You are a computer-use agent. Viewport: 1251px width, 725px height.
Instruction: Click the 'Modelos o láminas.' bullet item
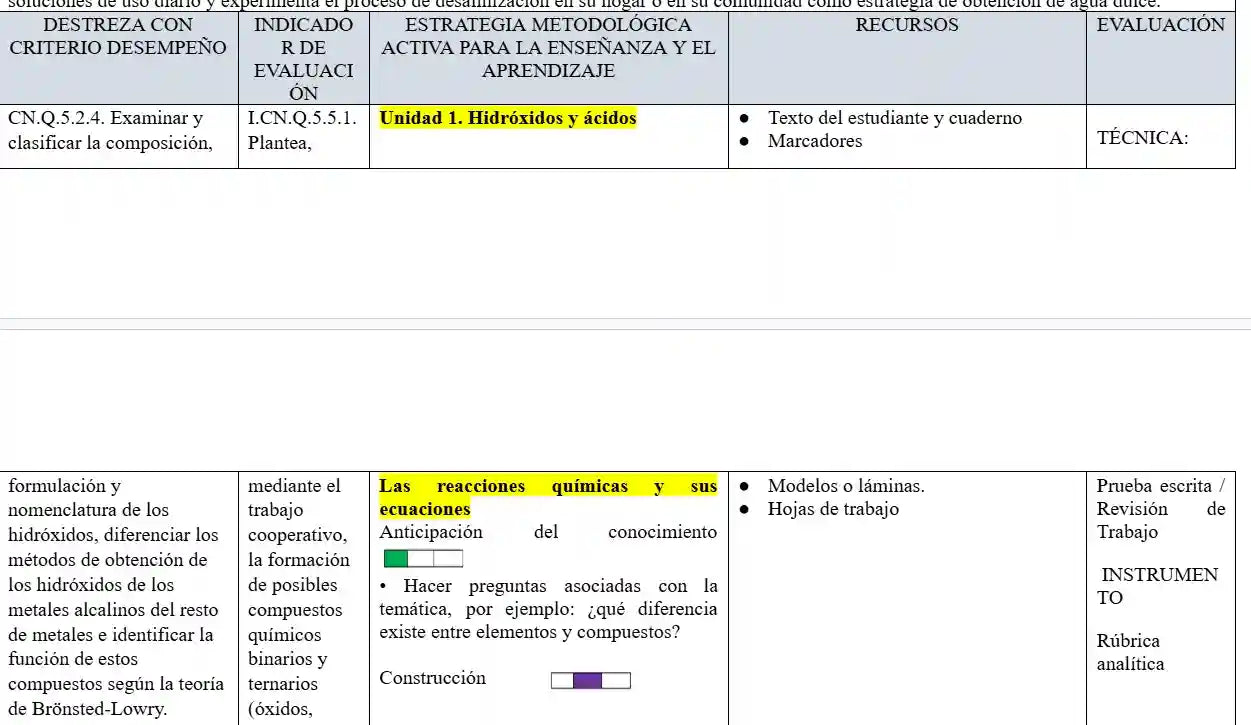[845, 486]
